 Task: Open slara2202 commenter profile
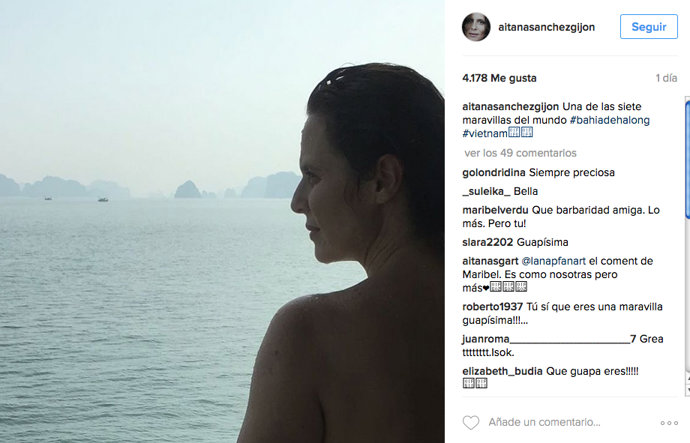coord(488,242)
